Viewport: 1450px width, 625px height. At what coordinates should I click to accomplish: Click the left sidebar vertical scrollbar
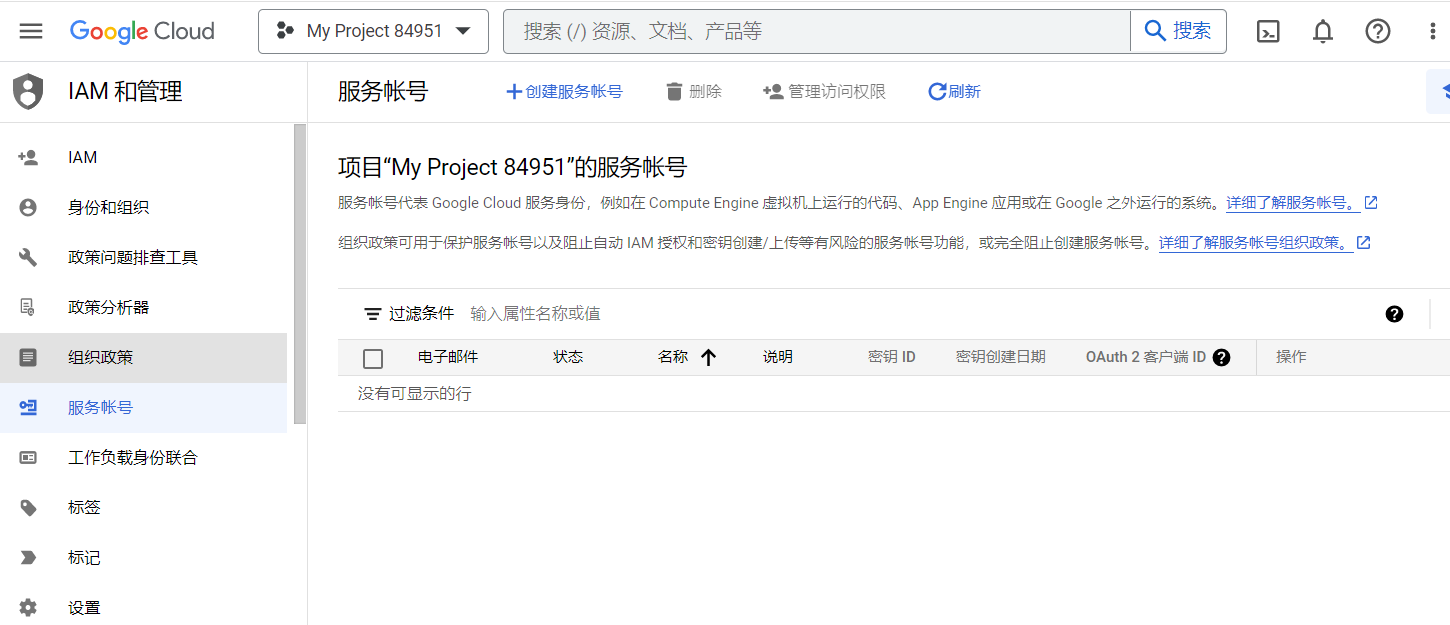coord(300,275)
